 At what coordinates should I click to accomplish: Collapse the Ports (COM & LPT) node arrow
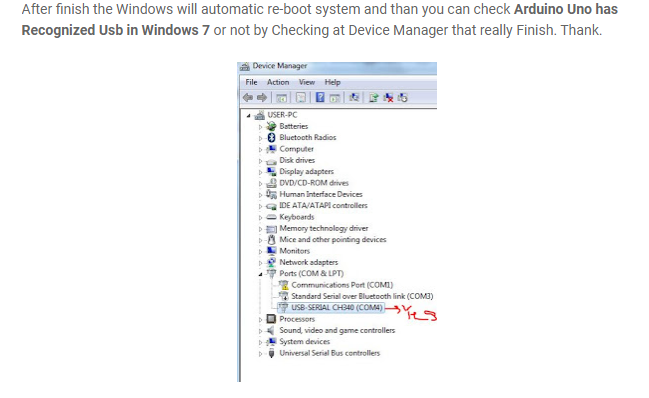tap(260, 274)
